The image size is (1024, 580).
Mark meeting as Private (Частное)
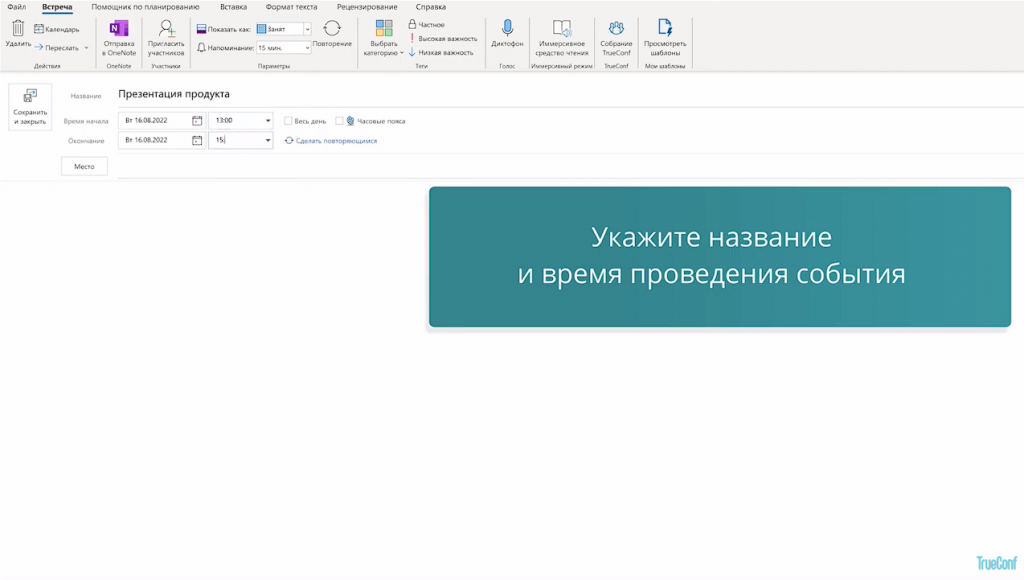tap(426, 24)
